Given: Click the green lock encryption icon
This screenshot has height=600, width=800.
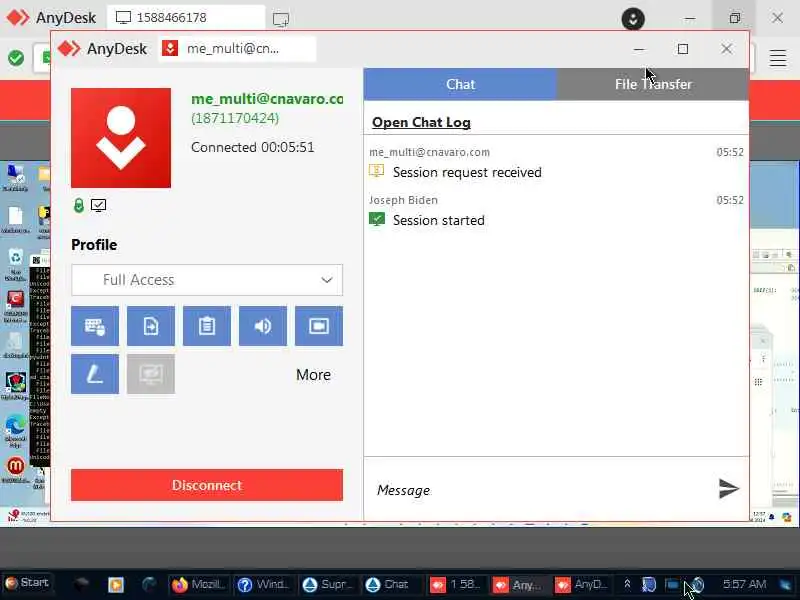Looking at the screenshot, I should [x=79, y=206].
